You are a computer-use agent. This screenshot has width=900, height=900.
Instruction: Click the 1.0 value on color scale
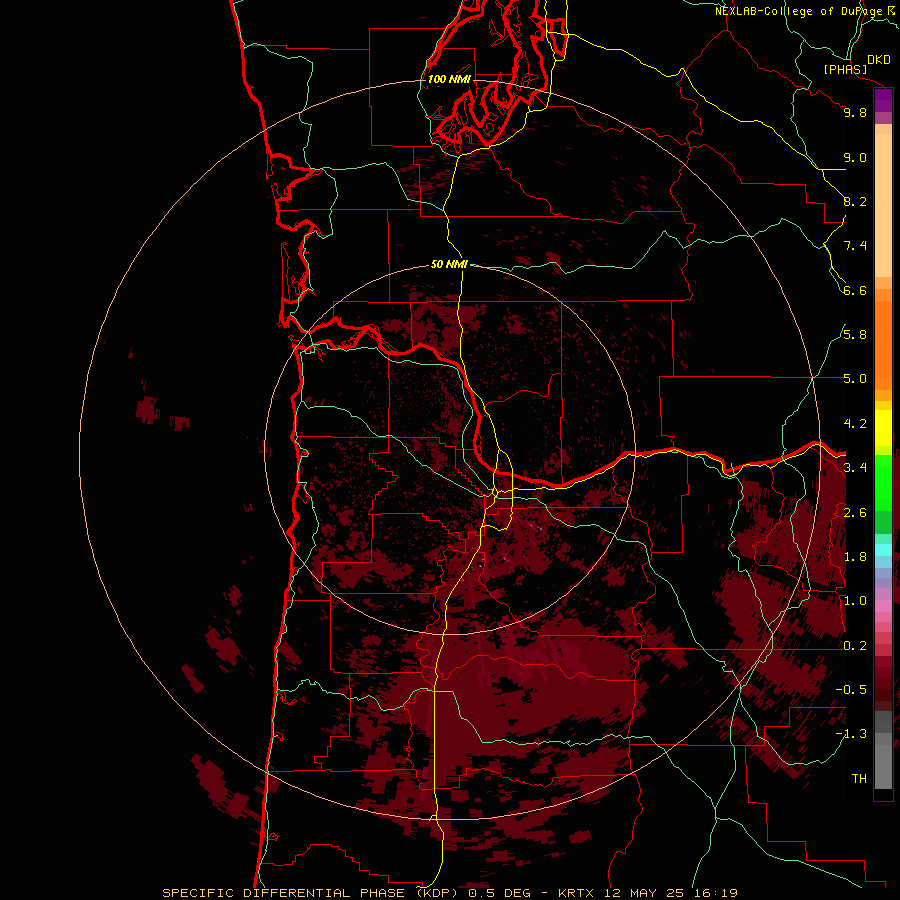pos(855,601)
